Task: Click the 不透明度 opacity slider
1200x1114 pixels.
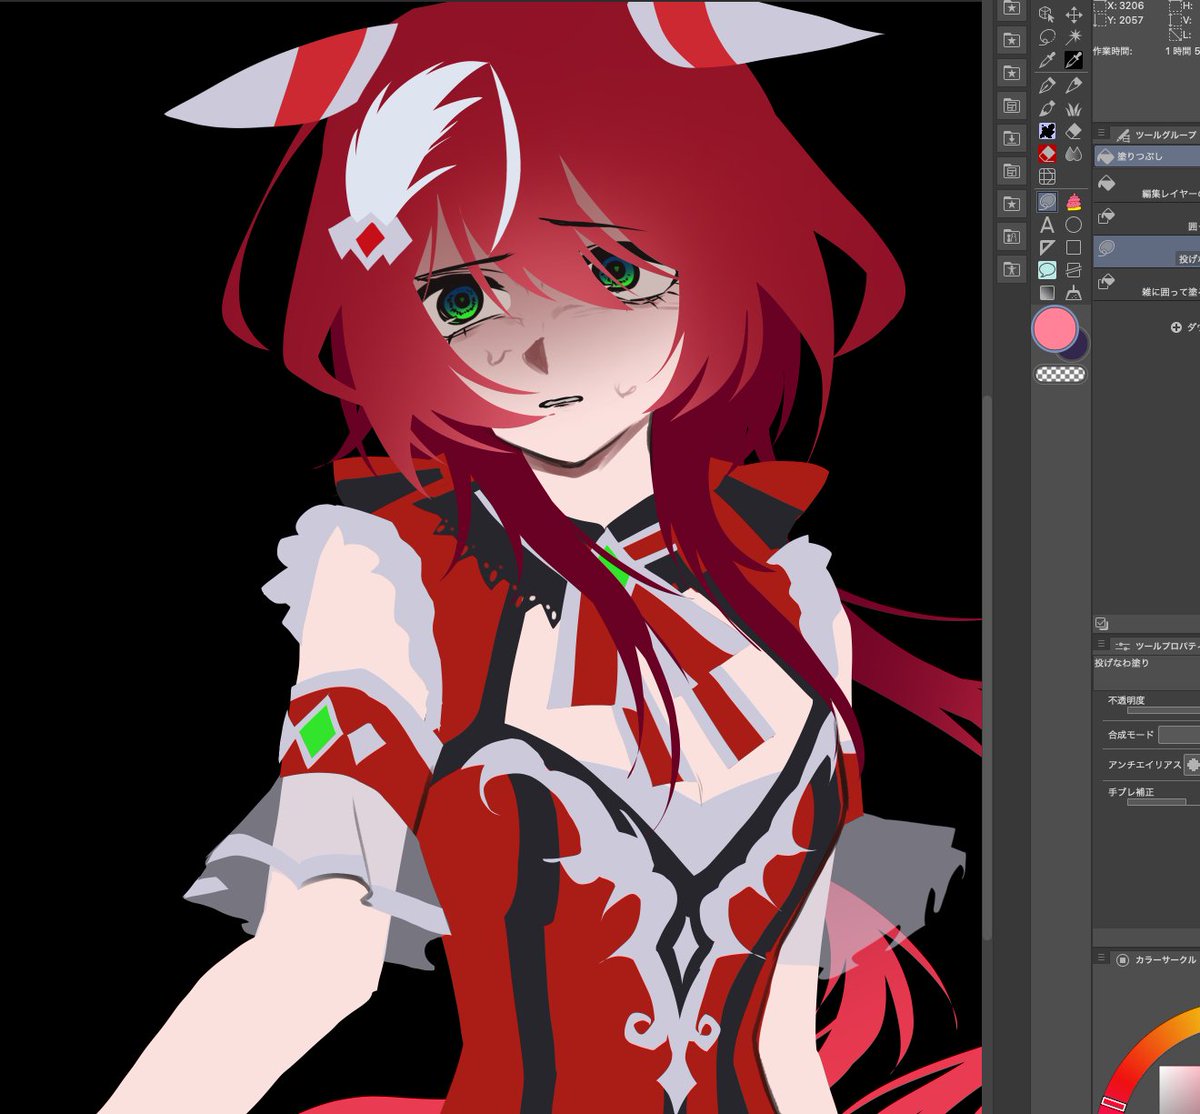Action: (1163, 711)
